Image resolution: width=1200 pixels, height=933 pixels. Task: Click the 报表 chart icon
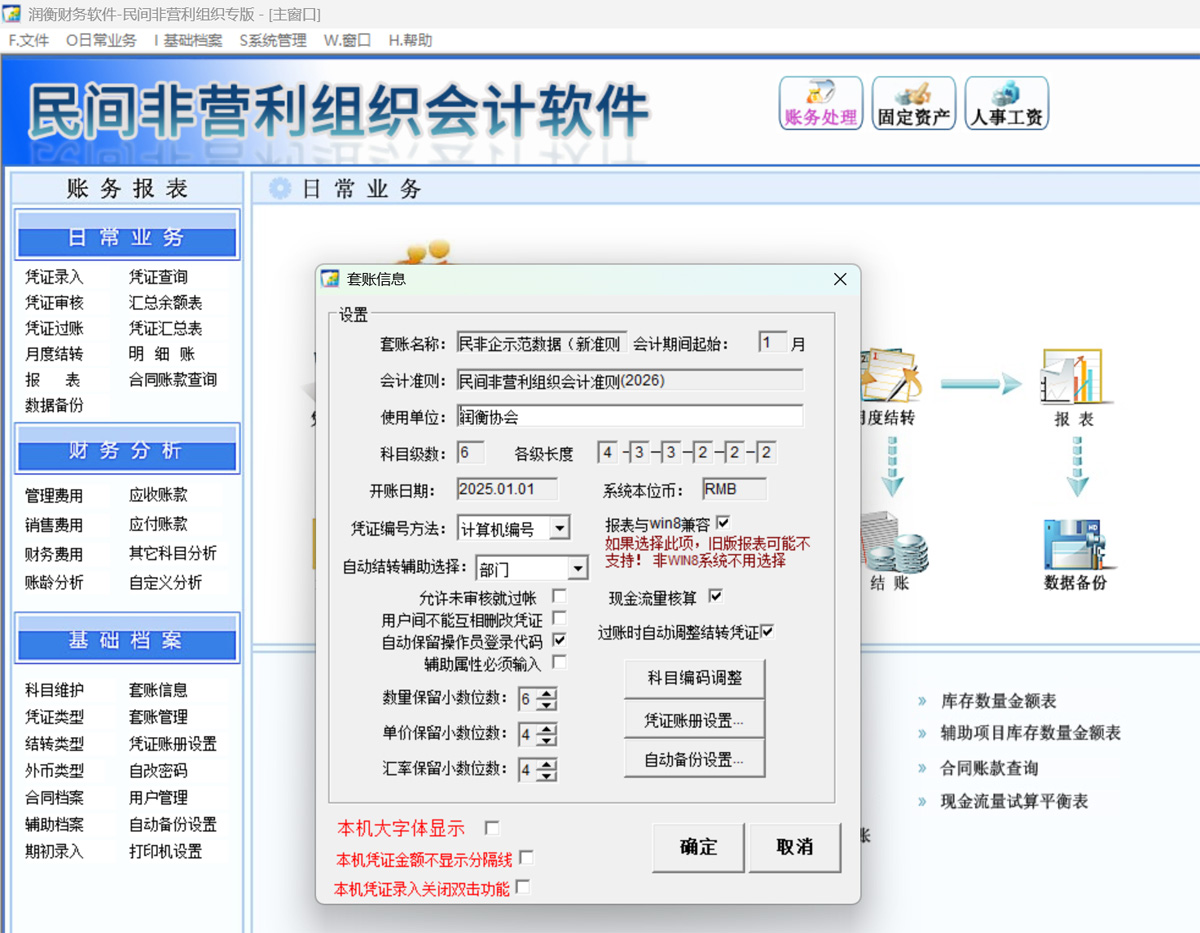tap(1072, 377)
